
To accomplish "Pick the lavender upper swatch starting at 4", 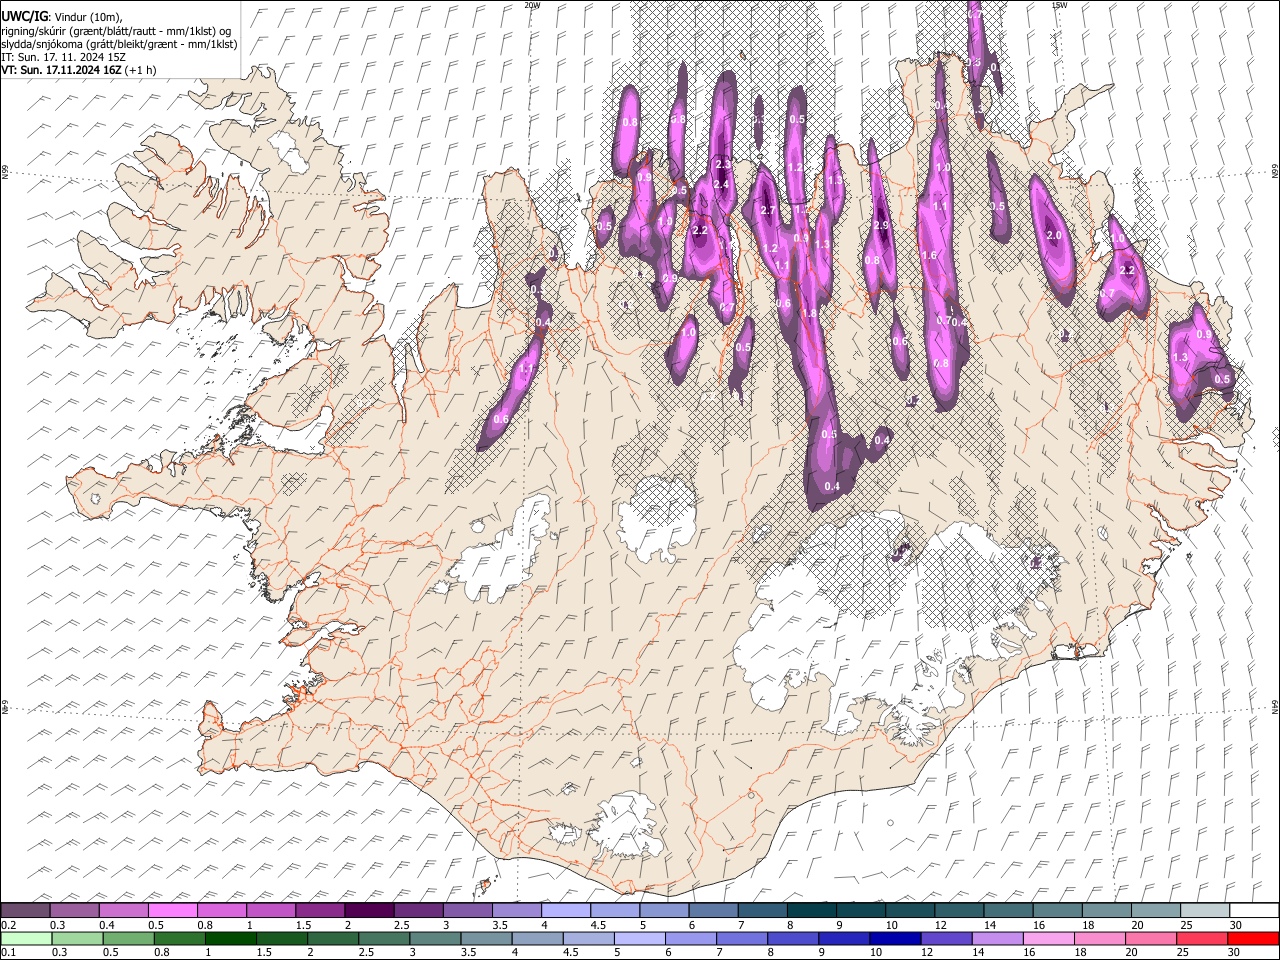I will click(x=565, y=911).
